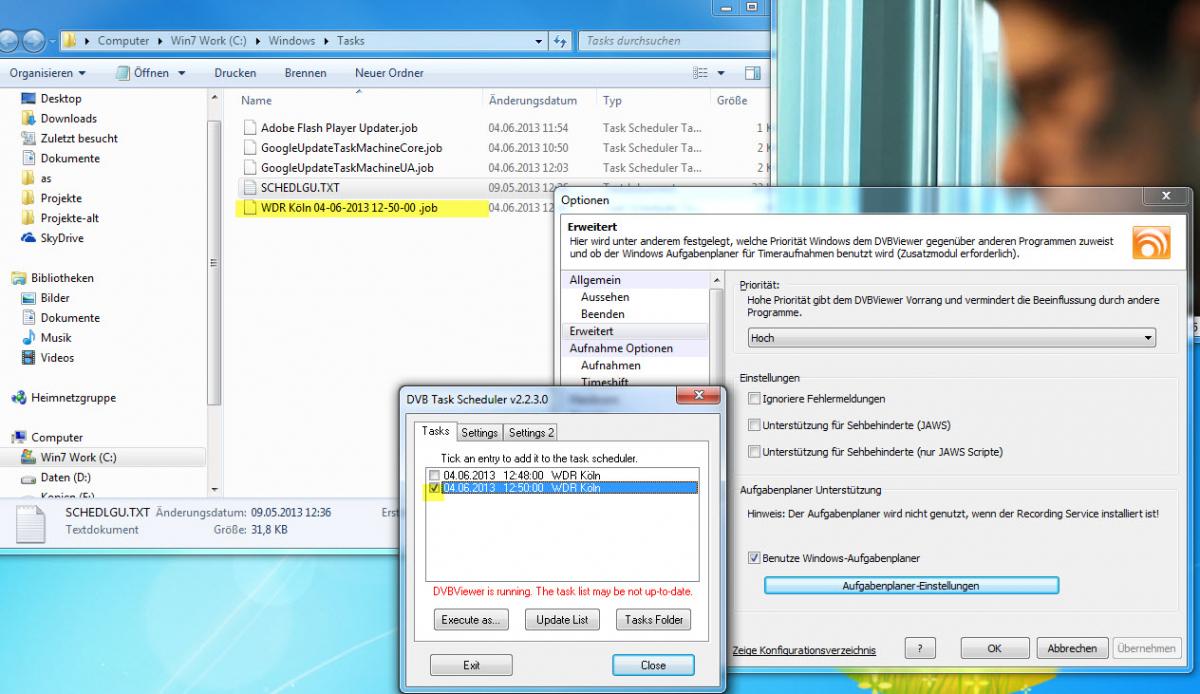The image size is (1200, 694).
Task: Select the WDR Köln 04-06-2013 12-50-00 .job file
Action: point(350,208)
